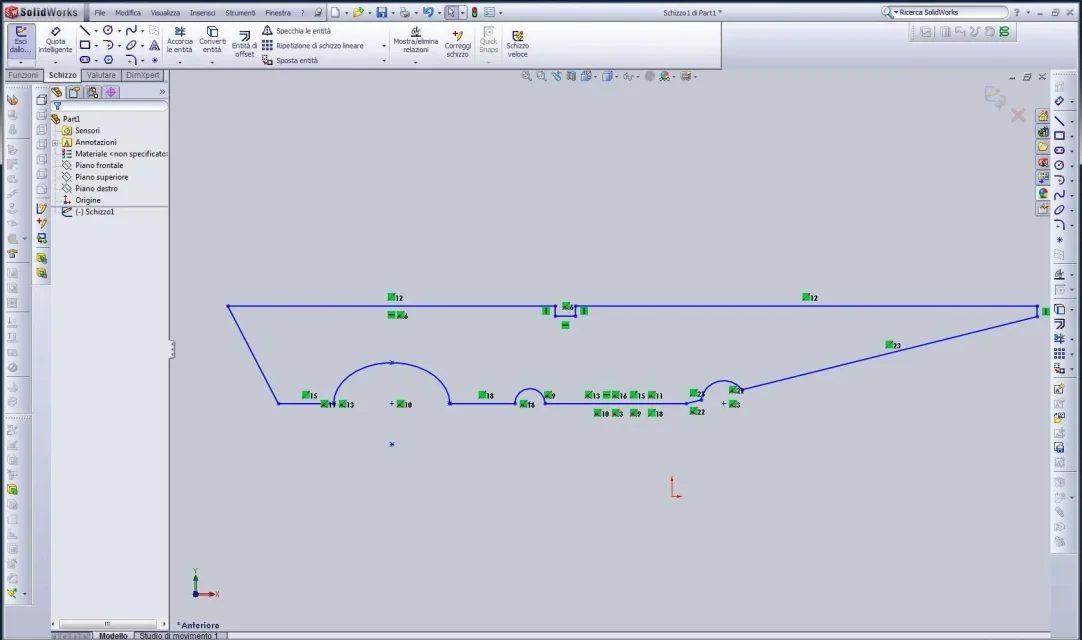Click the Print icon
This screenshot has width=1082, height=640.
pos(404,12)
